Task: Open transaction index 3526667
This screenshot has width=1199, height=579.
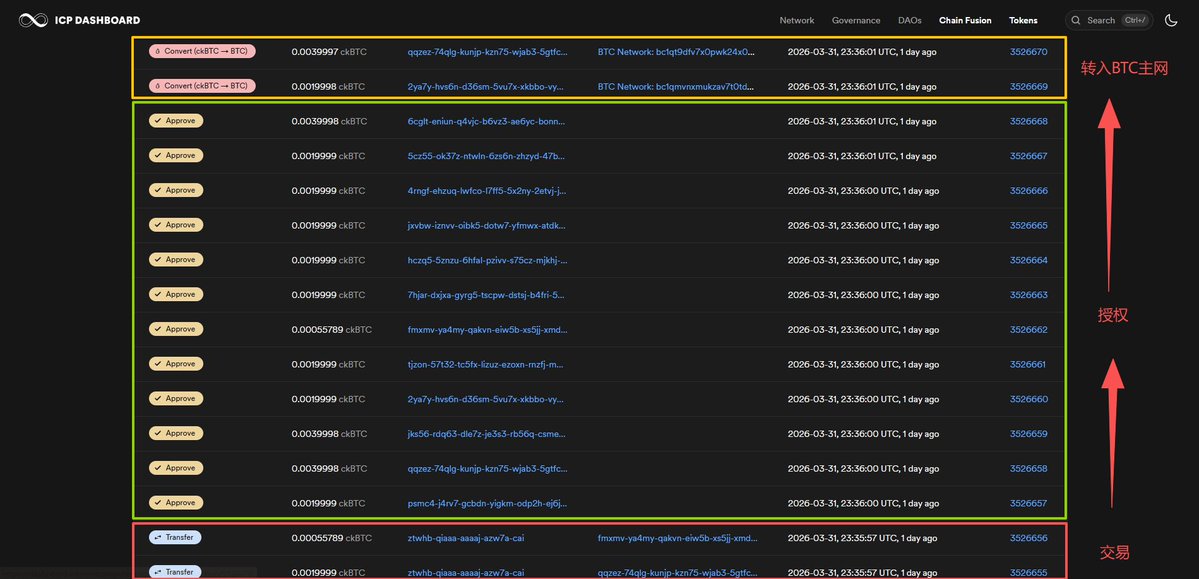Action: (1028, 156)
